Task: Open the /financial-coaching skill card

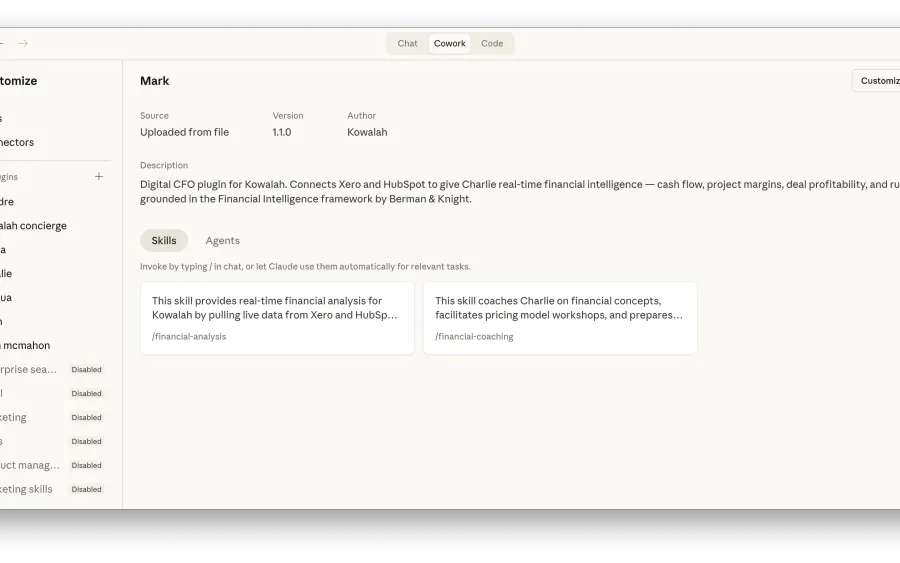Action: [560, 318]
